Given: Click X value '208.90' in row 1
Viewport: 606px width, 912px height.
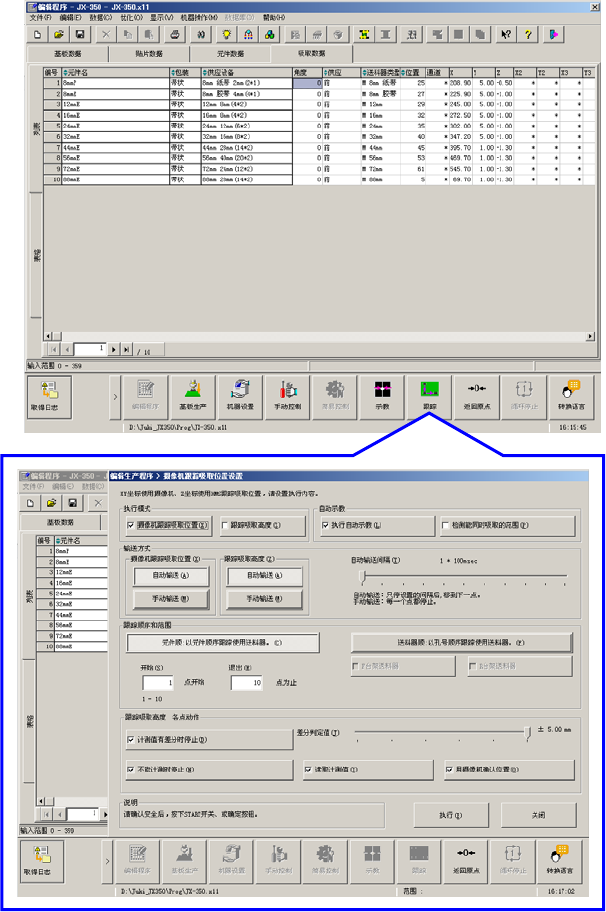Looking at the screenshot, I should pos(460,83).
